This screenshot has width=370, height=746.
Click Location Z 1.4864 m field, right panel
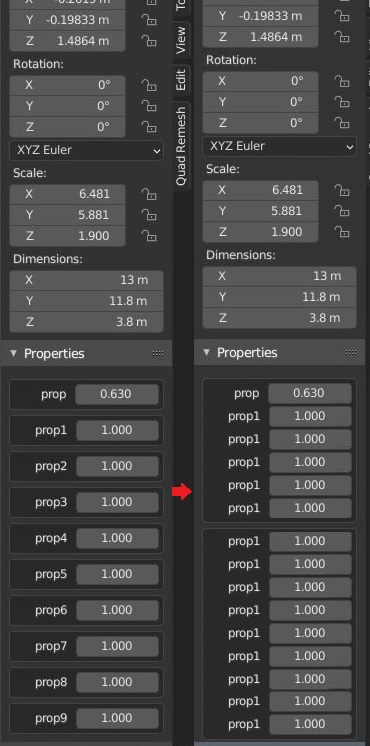(261, 37)
